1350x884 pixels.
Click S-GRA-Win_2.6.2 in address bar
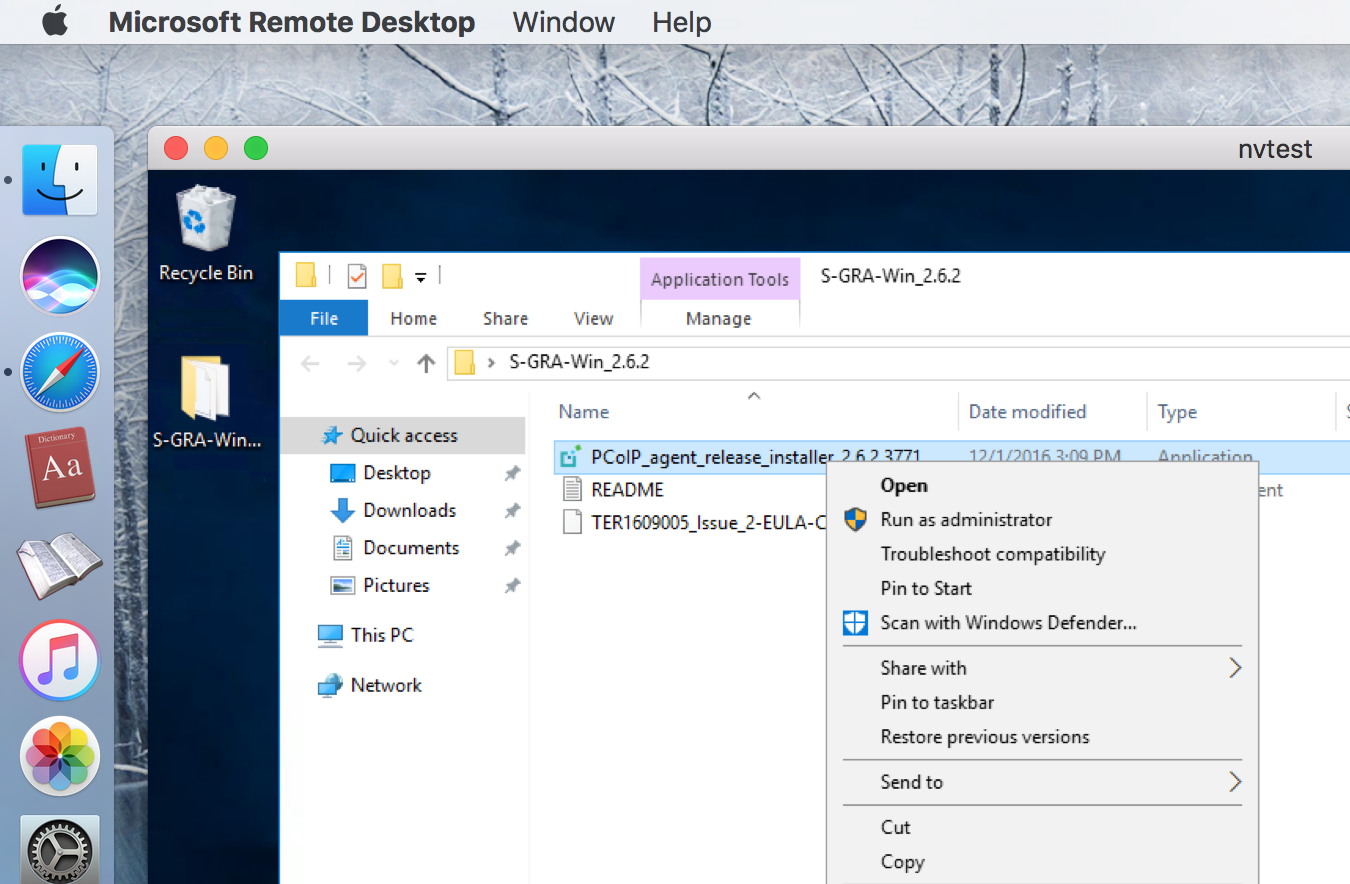click(579, 362)
